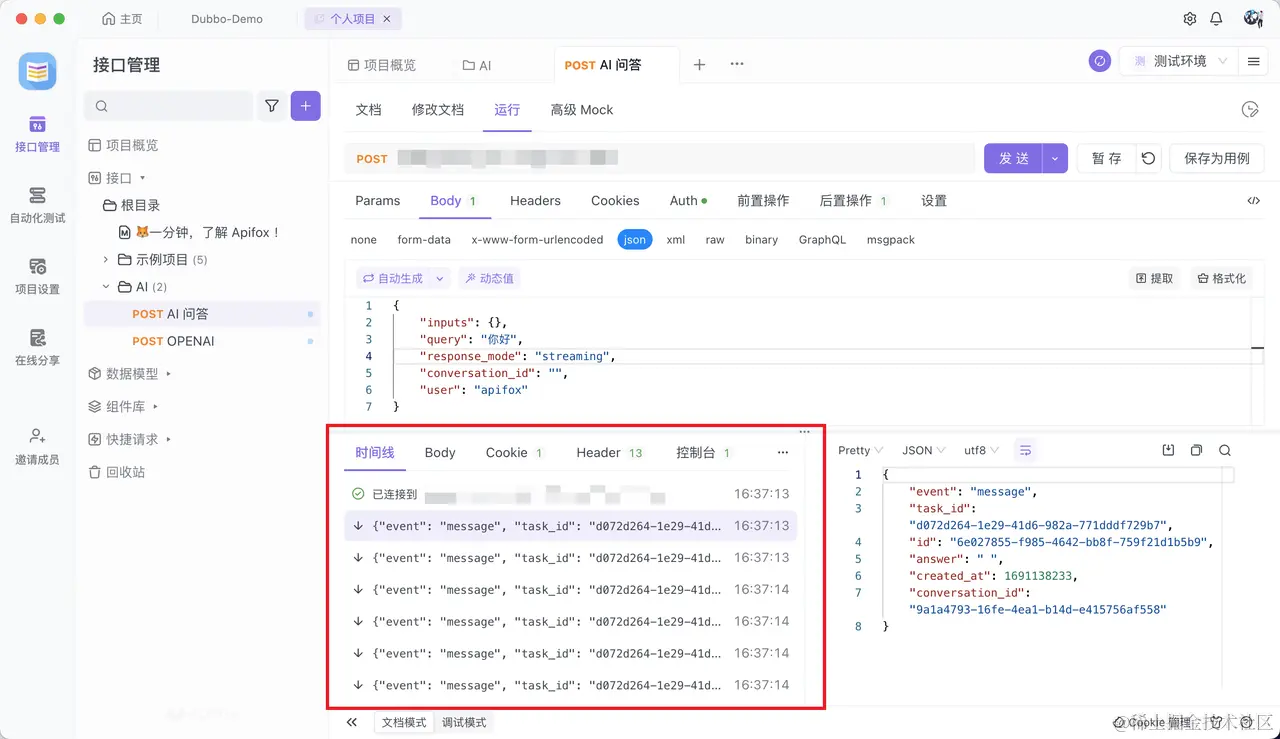Expand the 数据模型 section
Viewport: 1280px width, 739px height.
point(169,374)
